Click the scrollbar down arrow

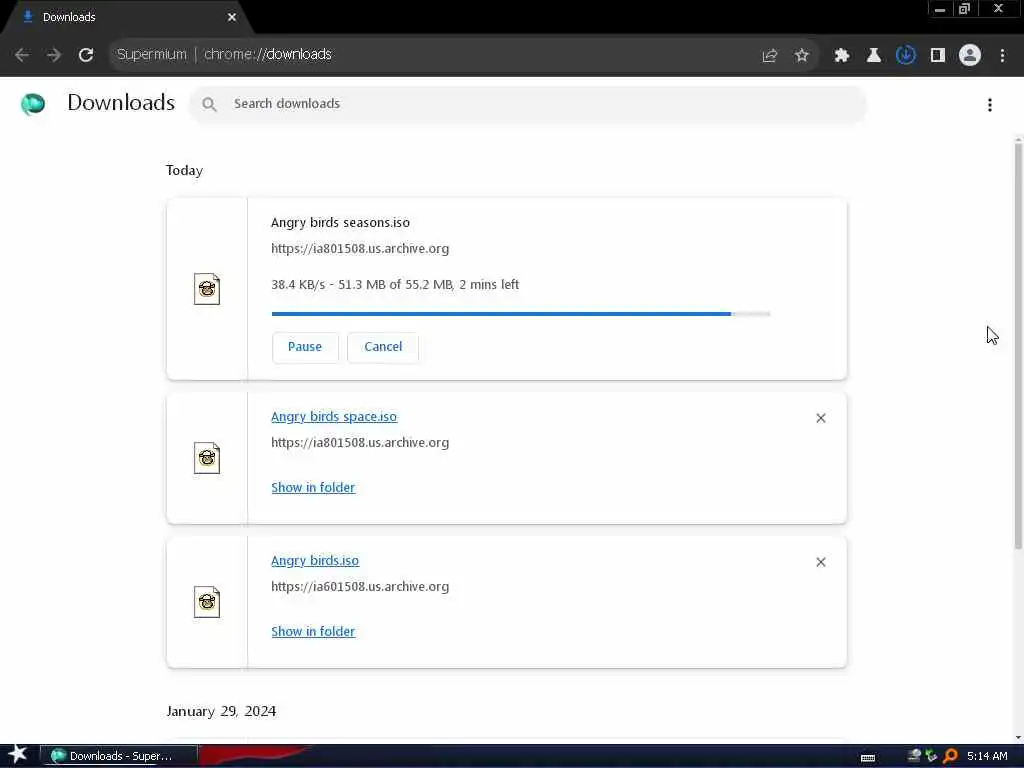pos(1017,737)
